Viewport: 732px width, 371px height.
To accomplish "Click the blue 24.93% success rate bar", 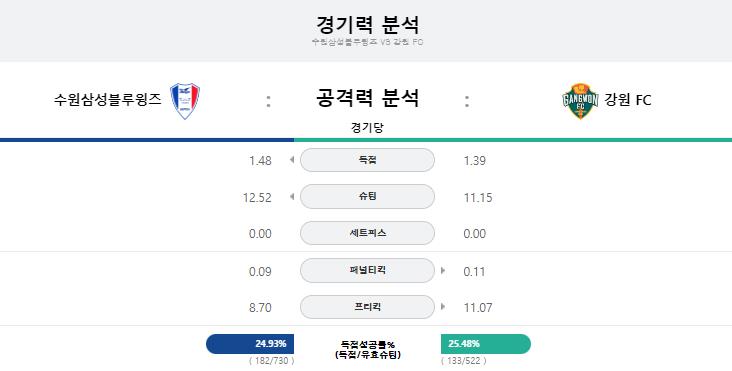I will [250, 344].
